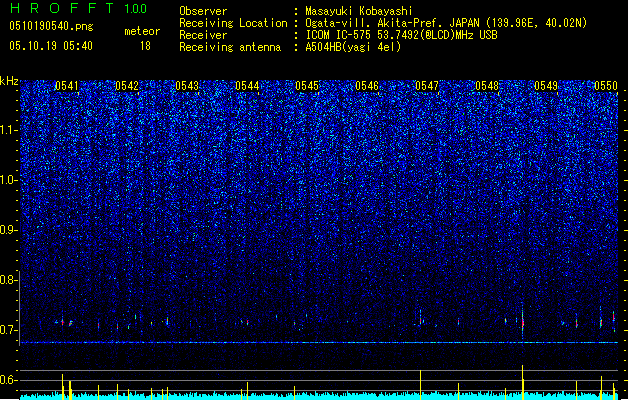Click the 0547 time marker
Image resolution: width=629 pixels, height=400 pixels.
[x=427, y=86]
